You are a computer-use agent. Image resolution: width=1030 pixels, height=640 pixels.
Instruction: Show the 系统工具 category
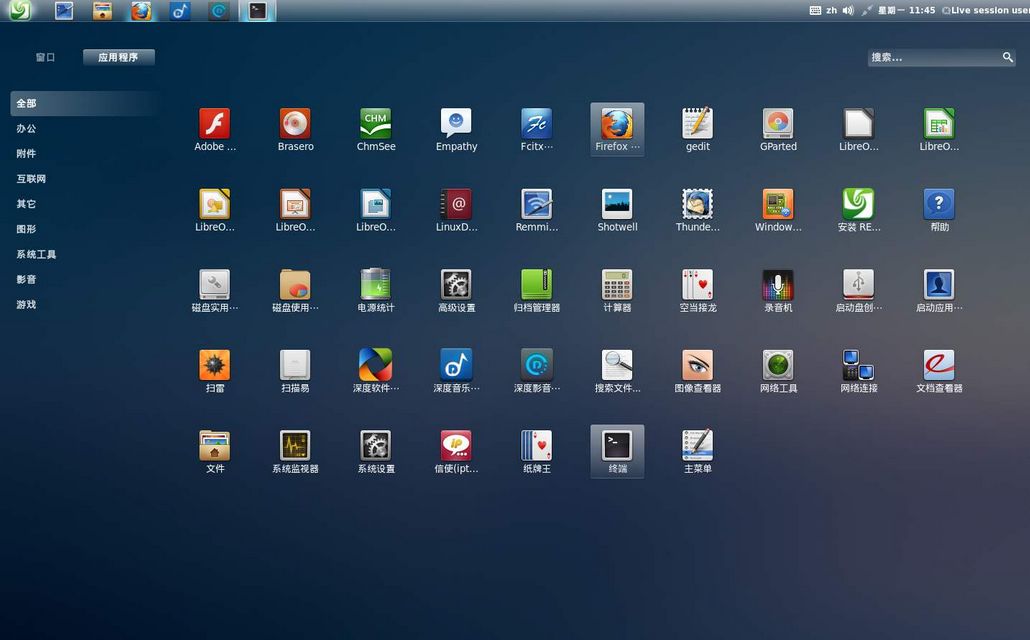36,255
